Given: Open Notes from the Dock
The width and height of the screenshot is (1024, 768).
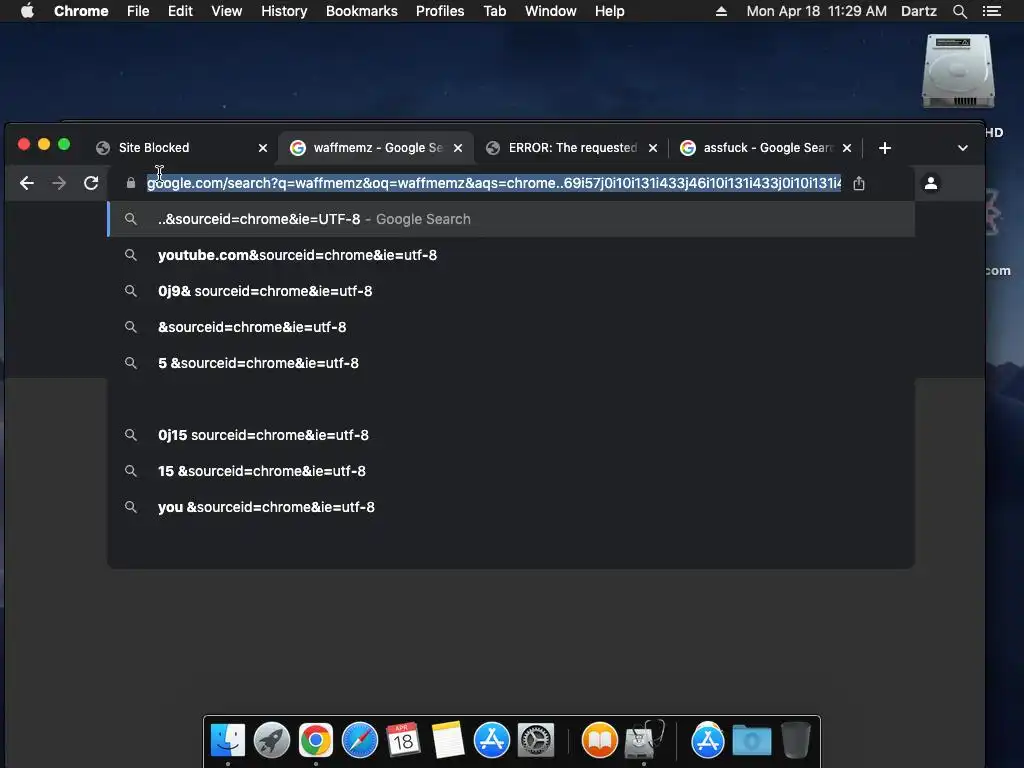Looking at the screenshot, I should tap(447, 741).
